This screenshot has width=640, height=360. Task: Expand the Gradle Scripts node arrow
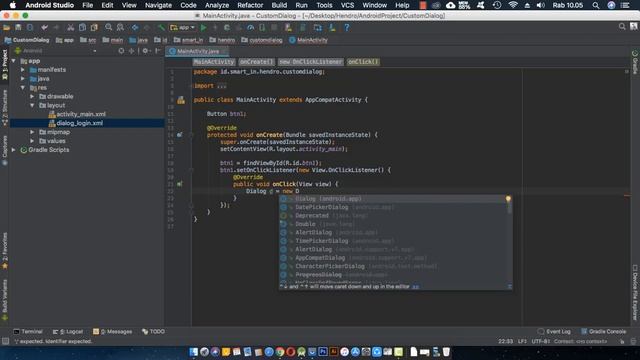click(14, 150)
